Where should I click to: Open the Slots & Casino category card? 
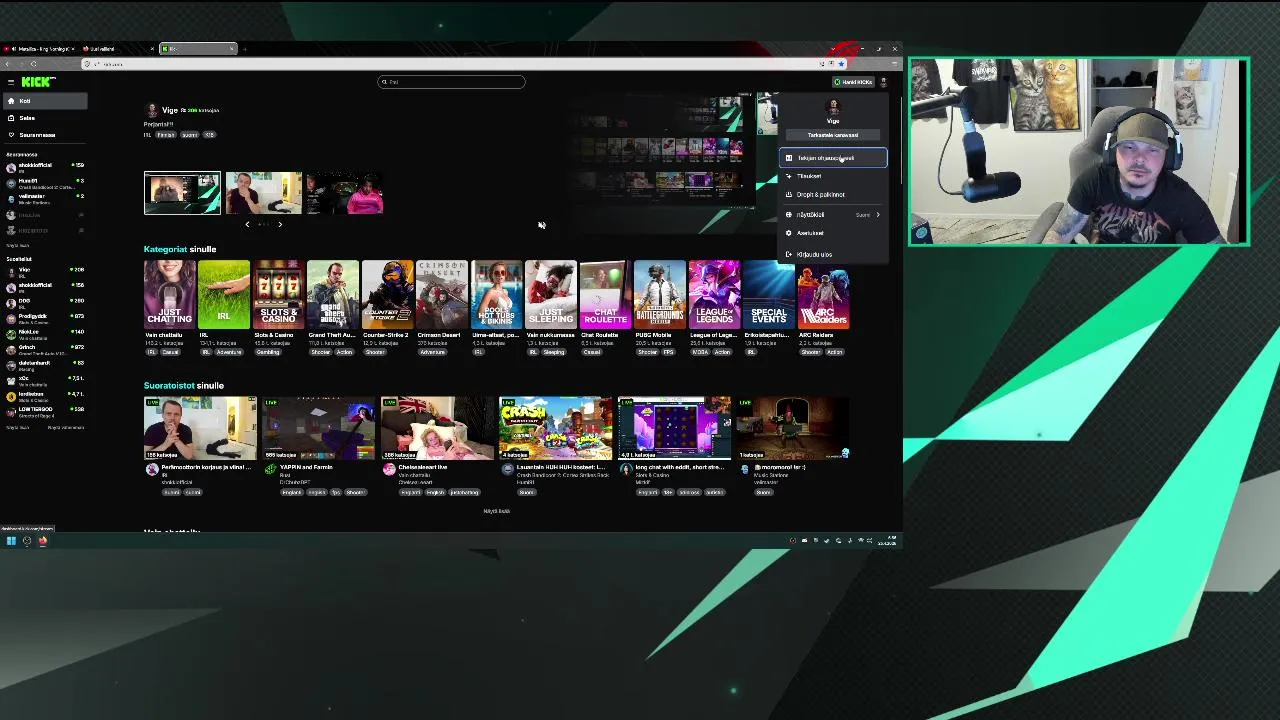click(278, 294)
